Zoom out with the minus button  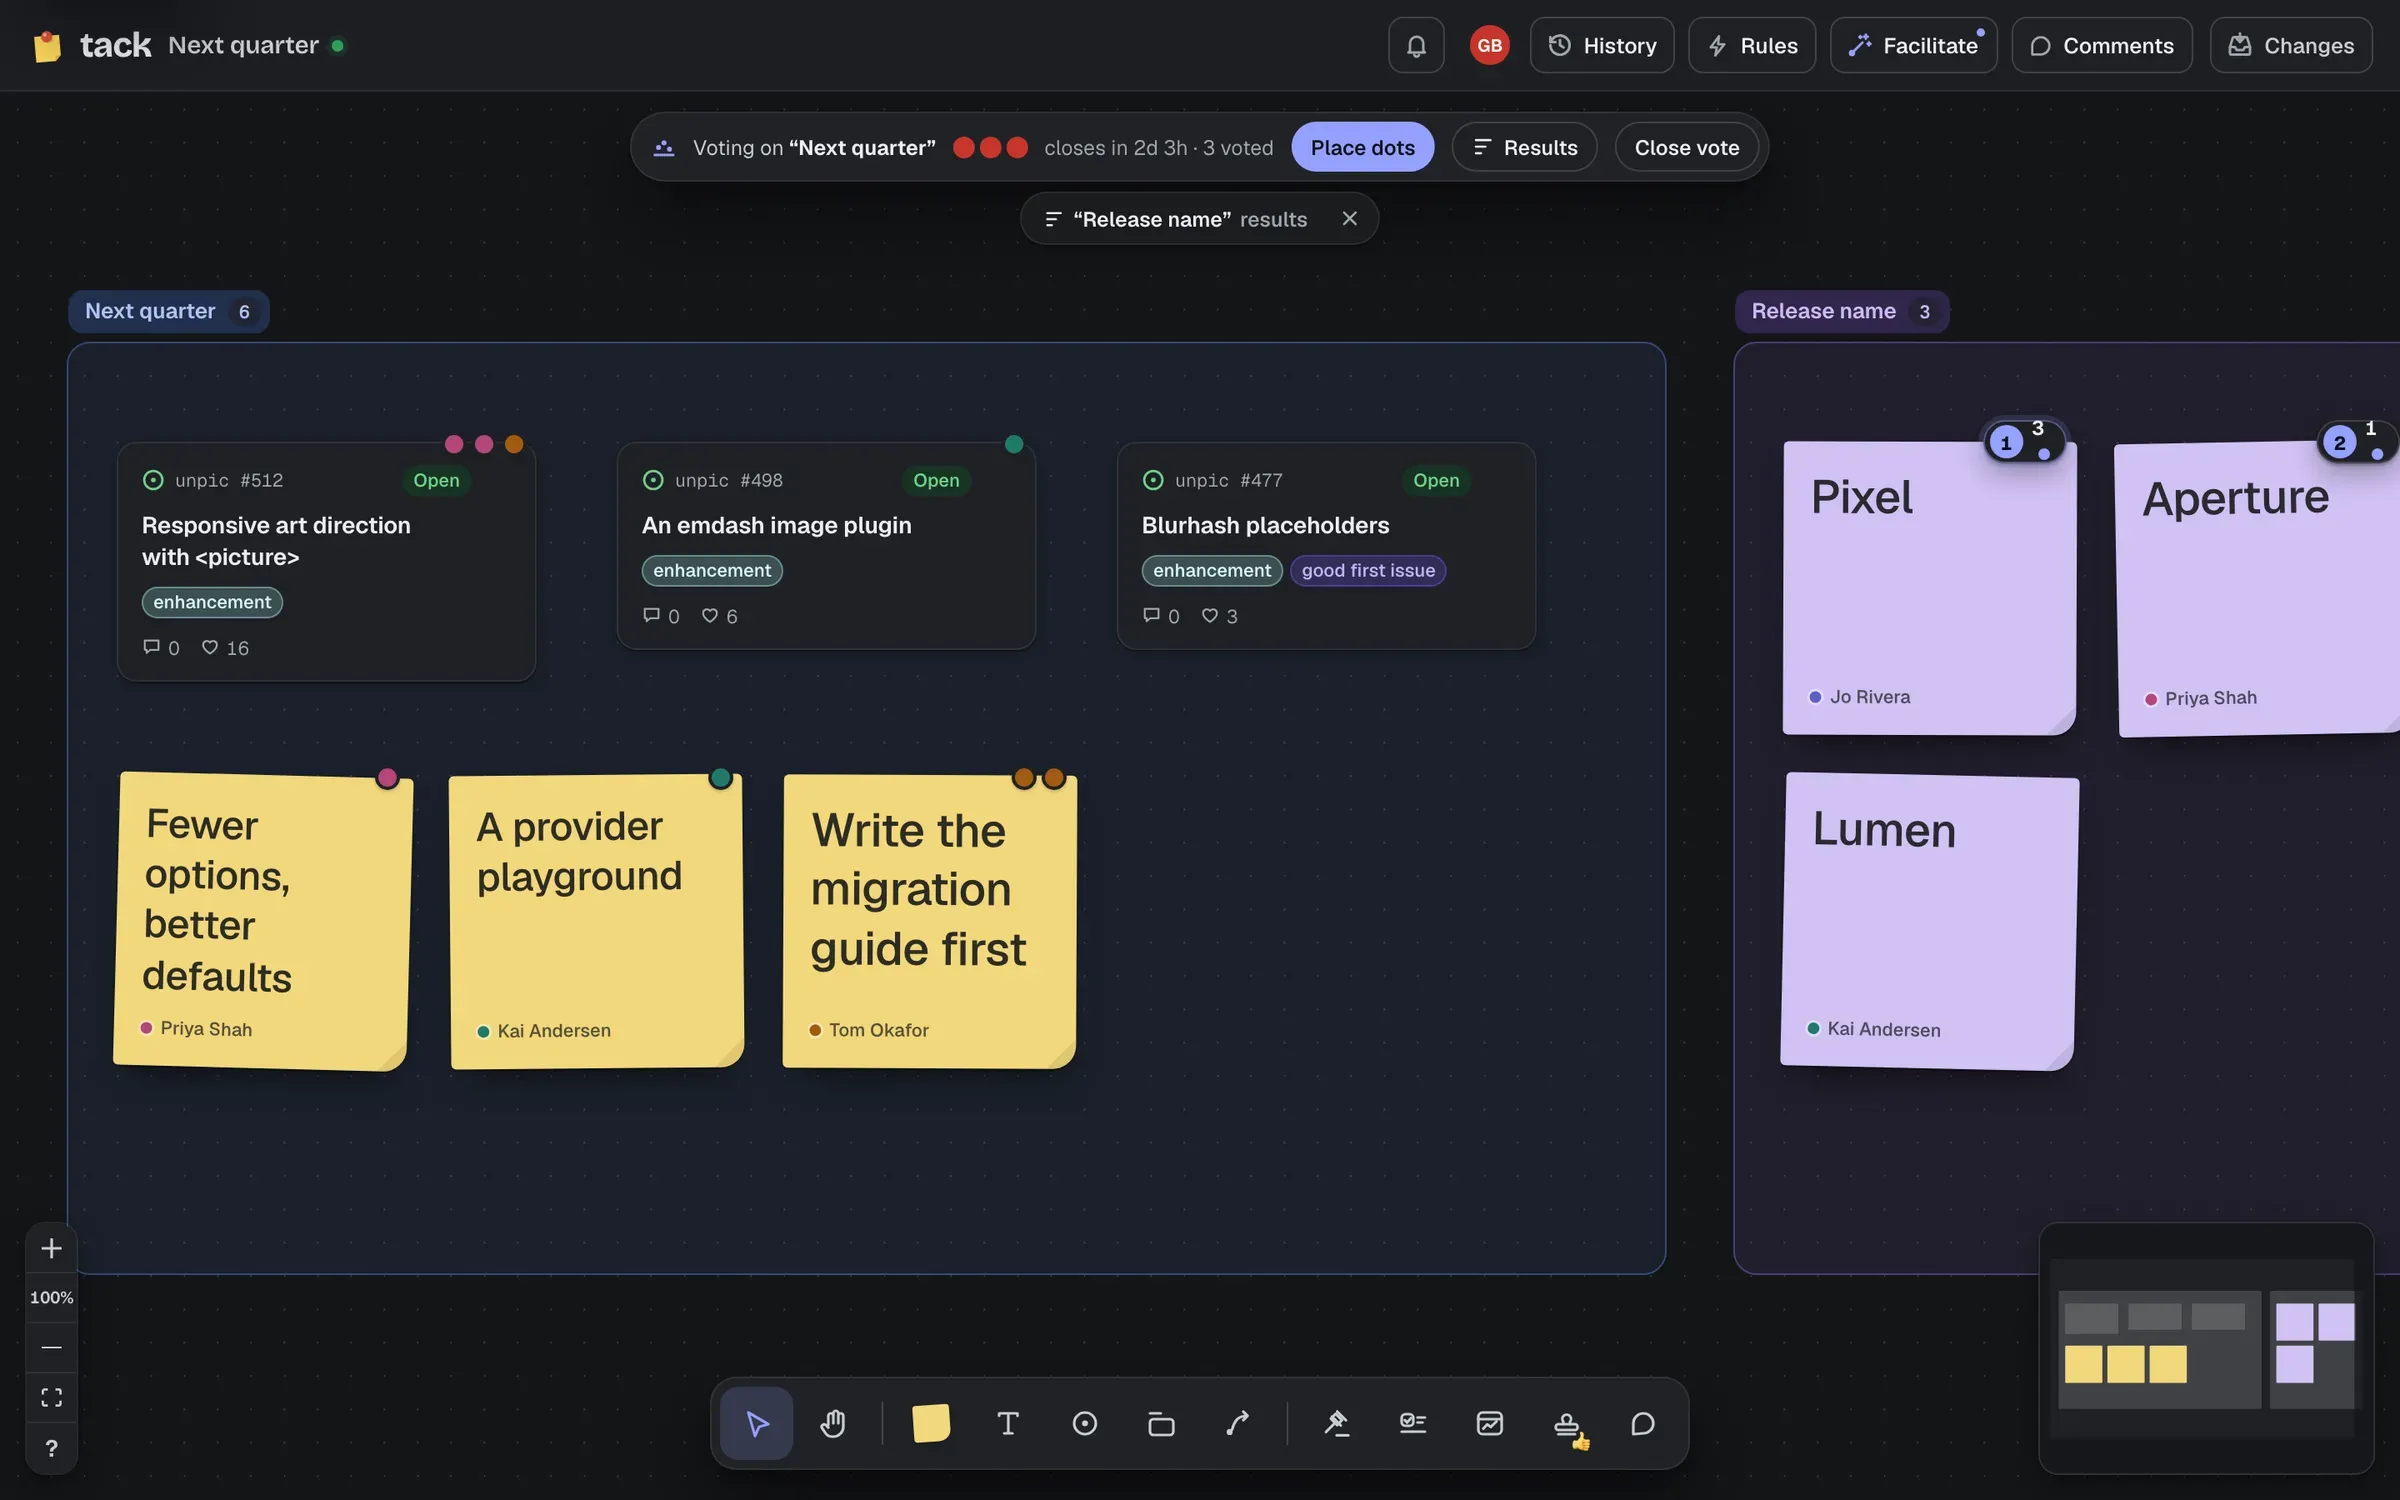[51, 1347]
